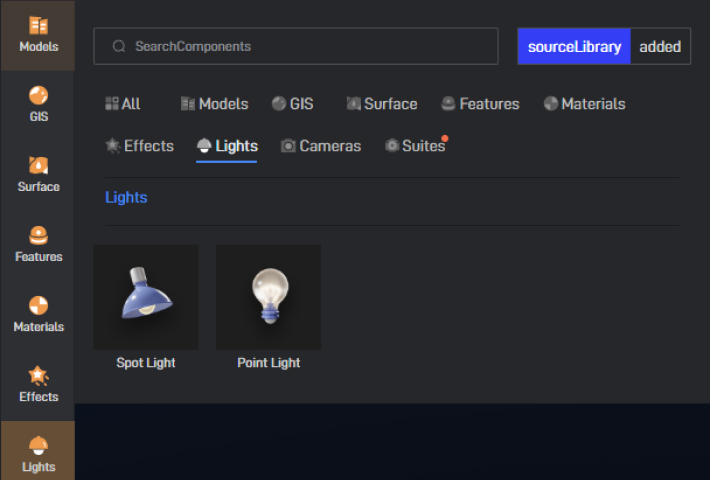Choose the Point Light bulb thumbnail

point(269,297)
